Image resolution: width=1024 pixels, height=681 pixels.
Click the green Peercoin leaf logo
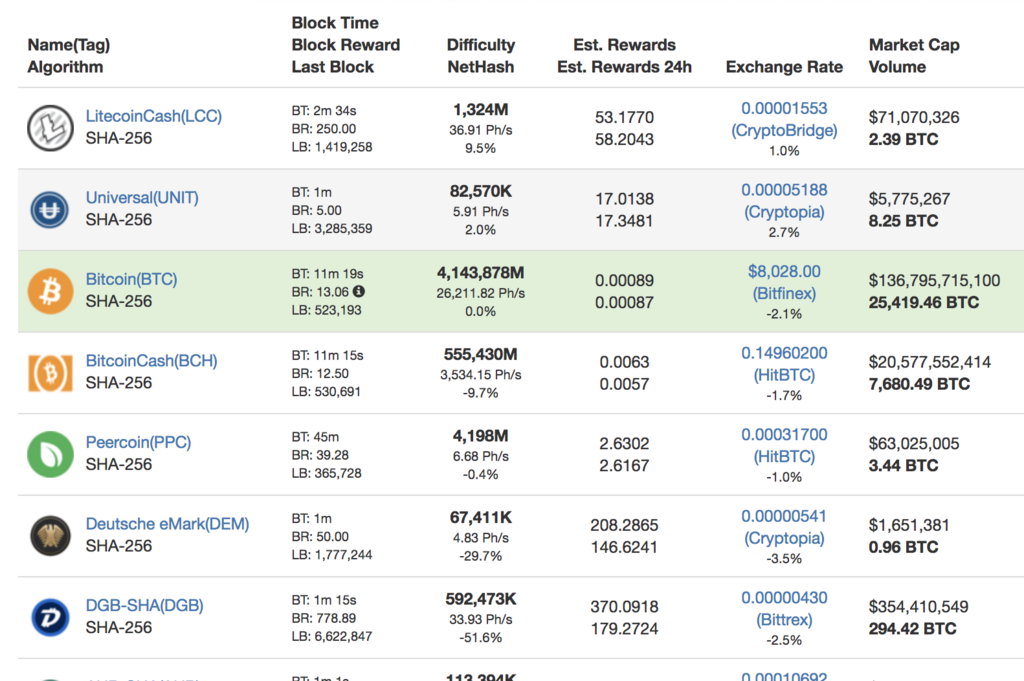coord(50,454)
